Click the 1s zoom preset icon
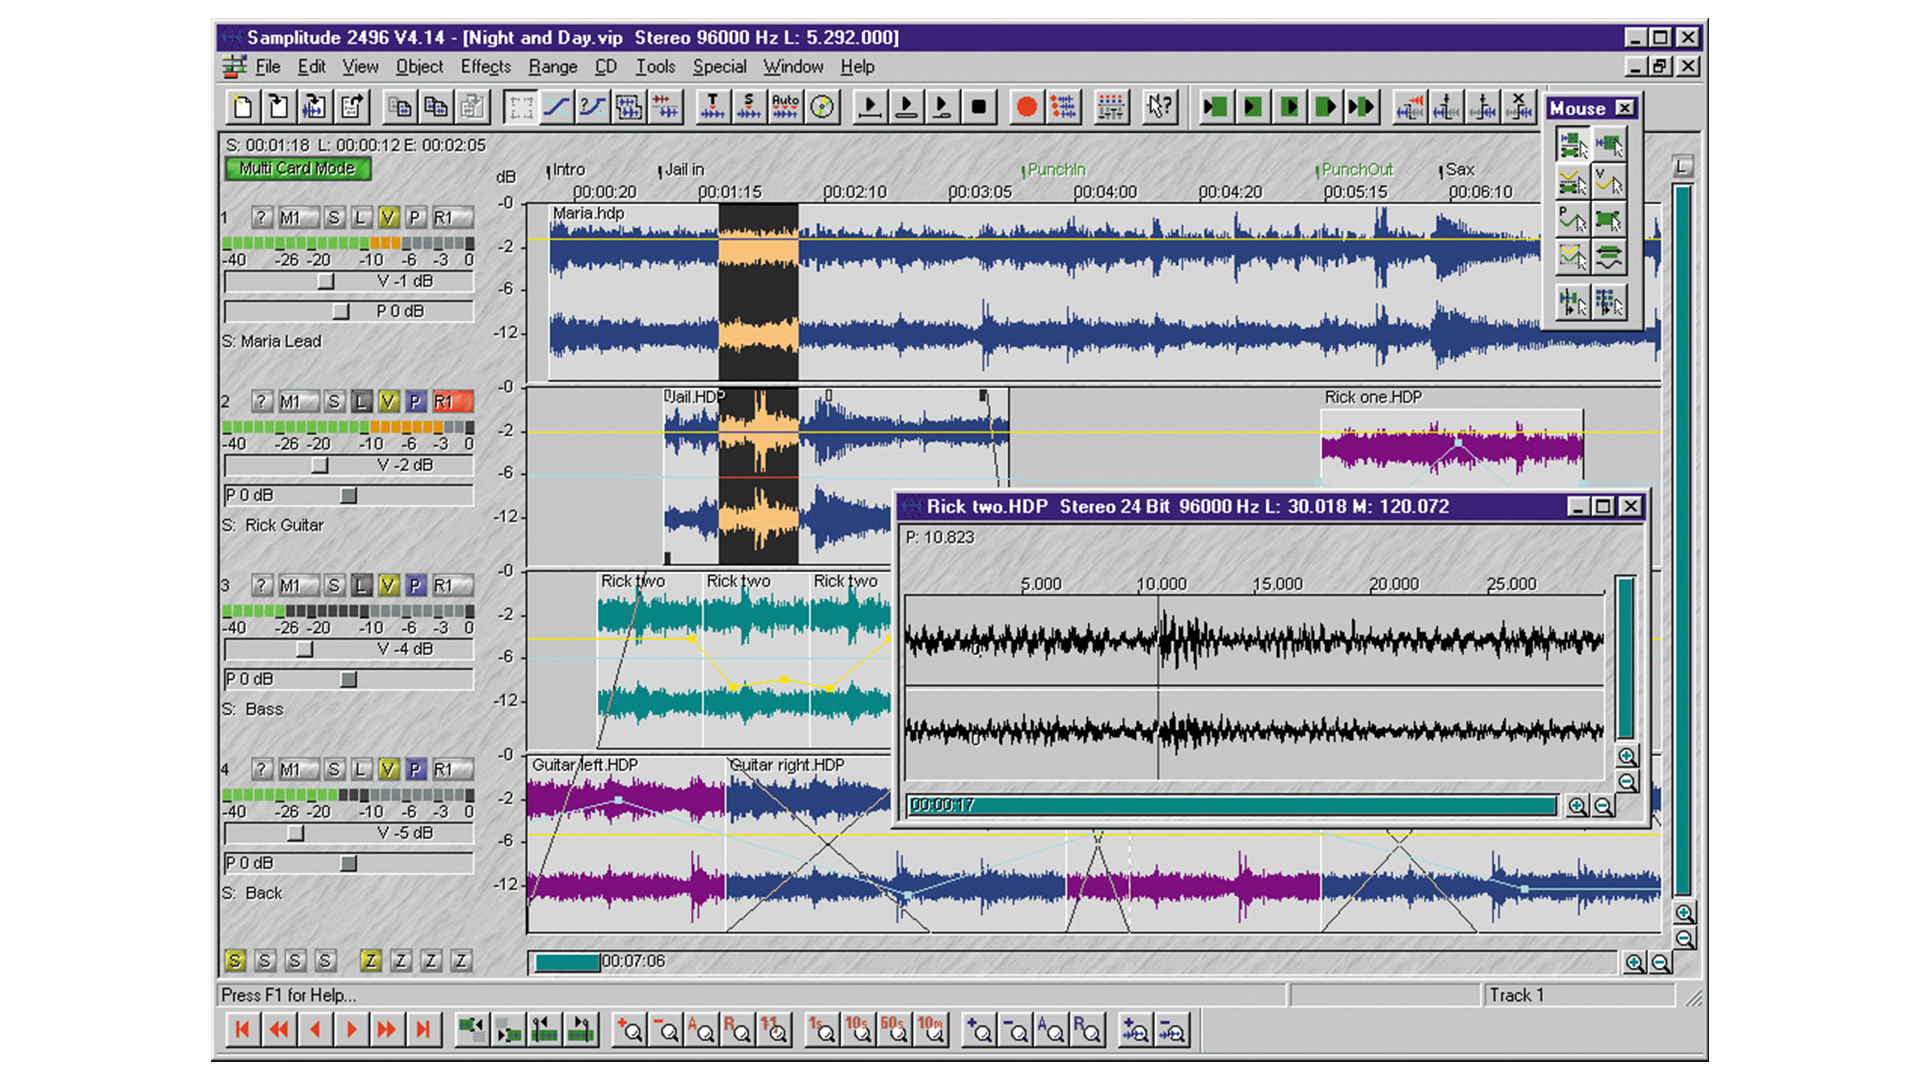 pyautogui.click(x=822, y=1030)
